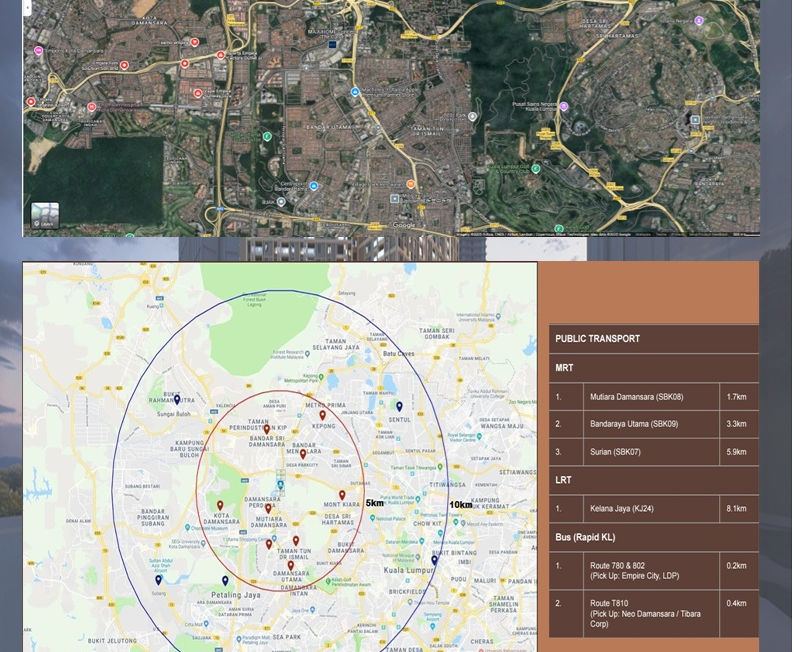Click the PUBLIC TRANSPORT table header

pyautogui.click(x=654, y=339)
